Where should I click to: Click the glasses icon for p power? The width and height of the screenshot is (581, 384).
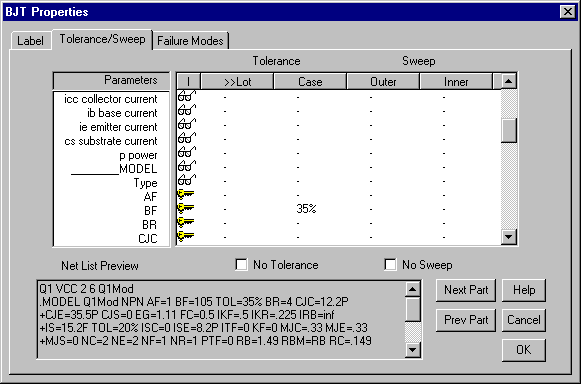click(187, 152)
